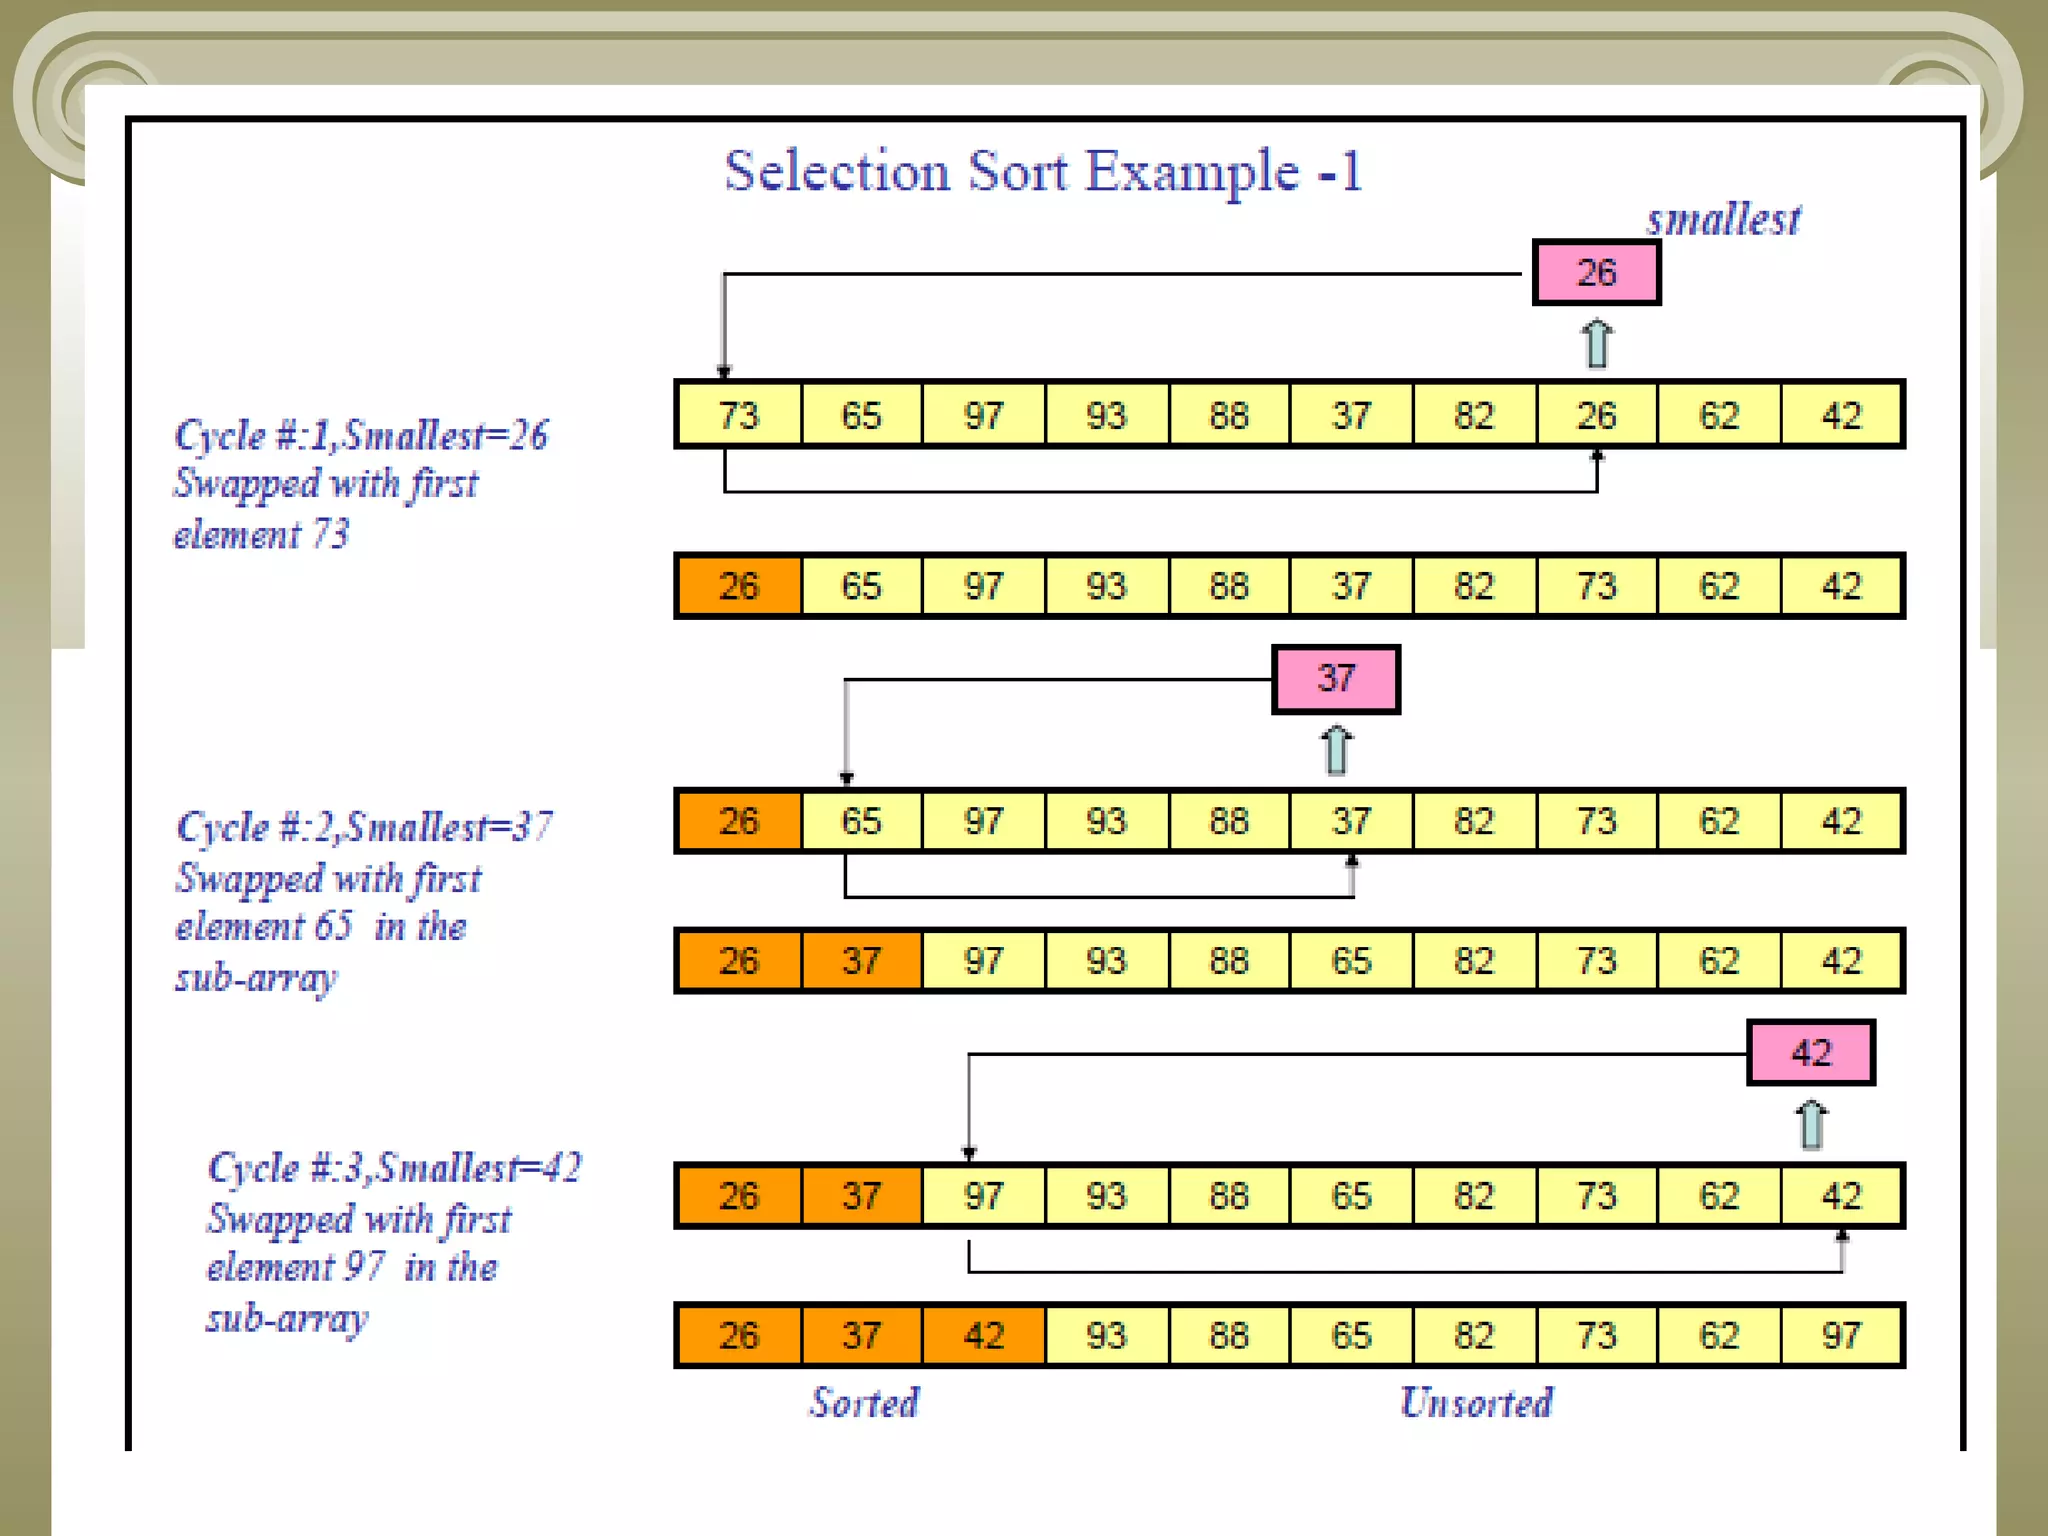Select the 93 cell in array above 'Sorted' label
The image size is (2048, 1536).
tap(1106, 1336)
